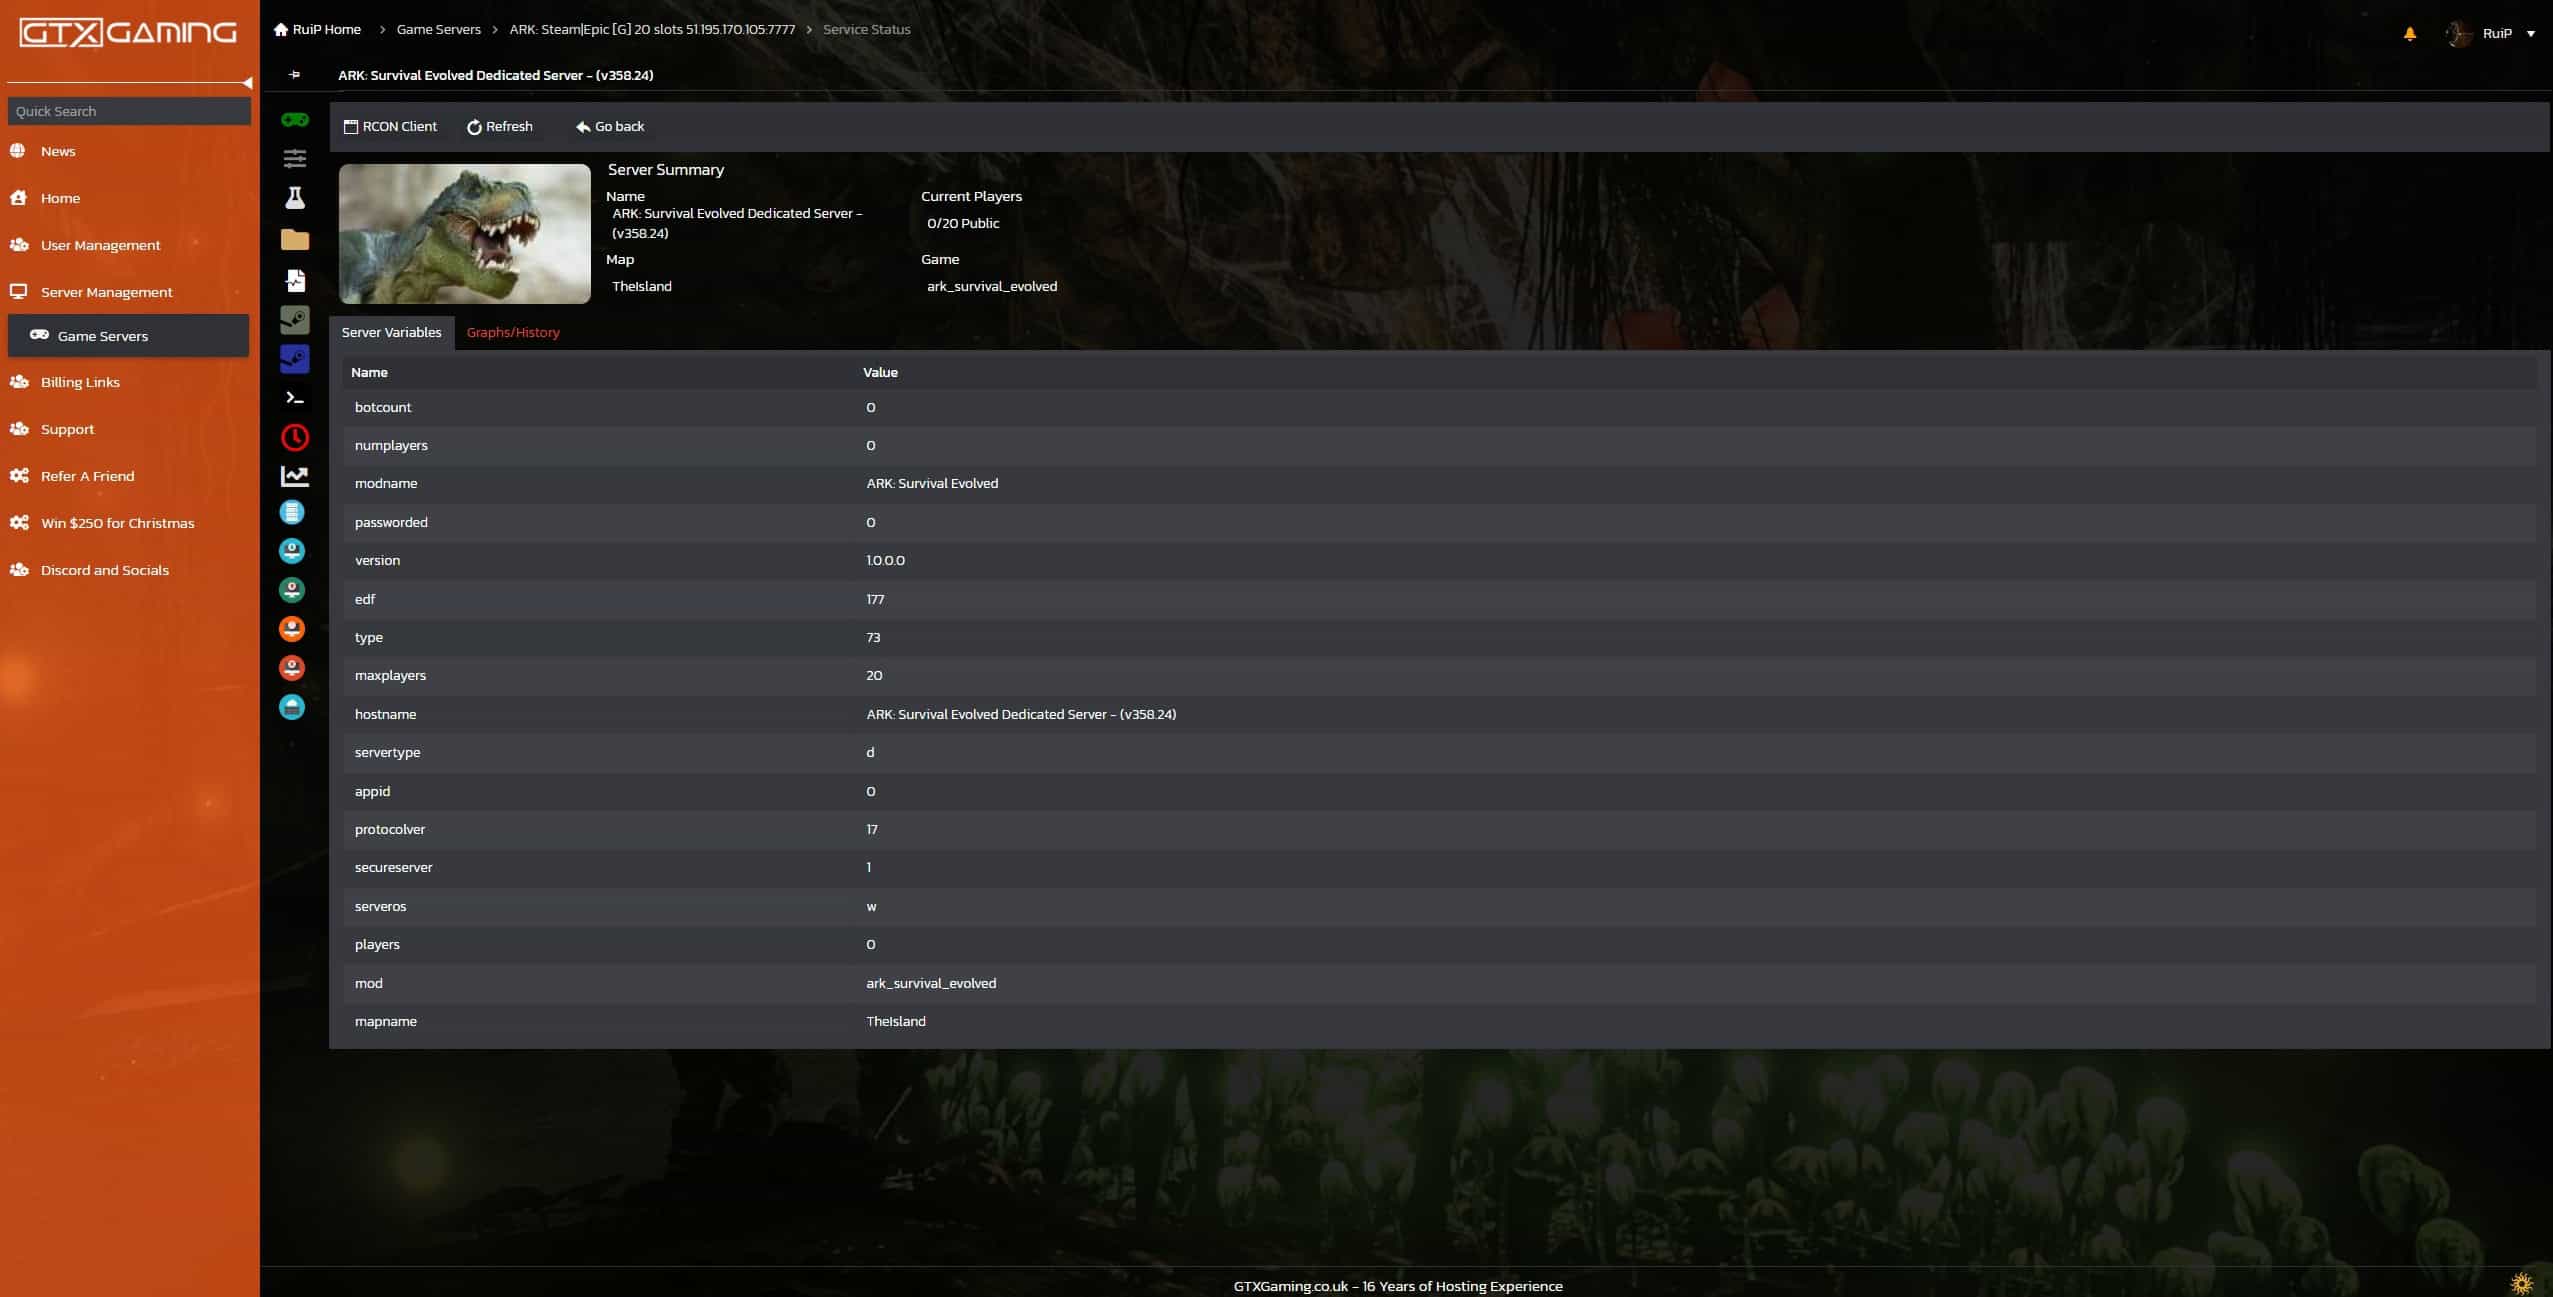Open the RCON Client
The height and width of the screenshot is (1297, 2553).
pos(390,127)
